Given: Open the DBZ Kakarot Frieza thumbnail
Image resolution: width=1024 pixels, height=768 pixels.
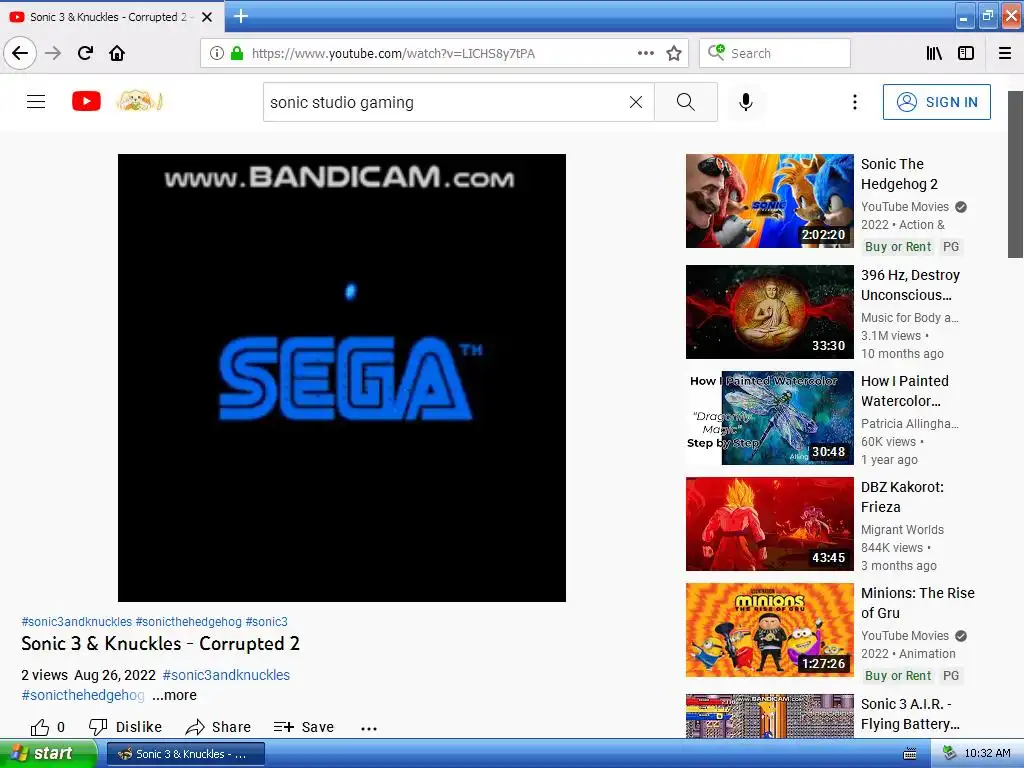Looking at the screenshot, I should 769,524.
